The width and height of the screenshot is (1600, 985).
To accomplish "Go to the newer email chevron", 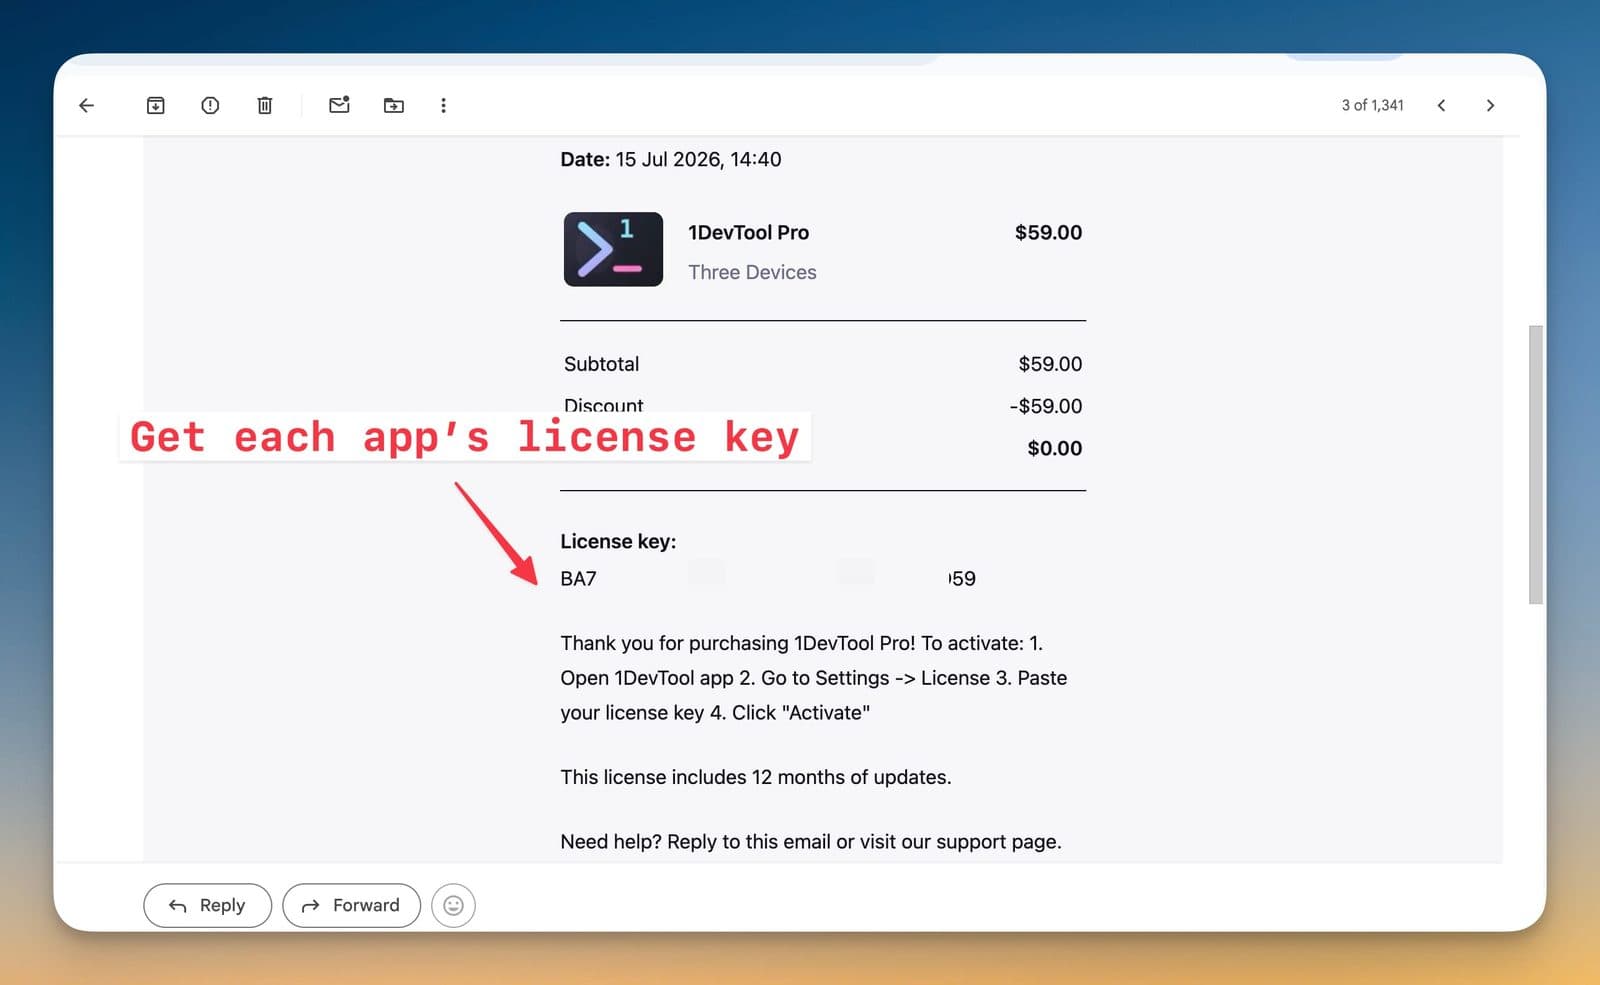I will tap(1441, 105).
